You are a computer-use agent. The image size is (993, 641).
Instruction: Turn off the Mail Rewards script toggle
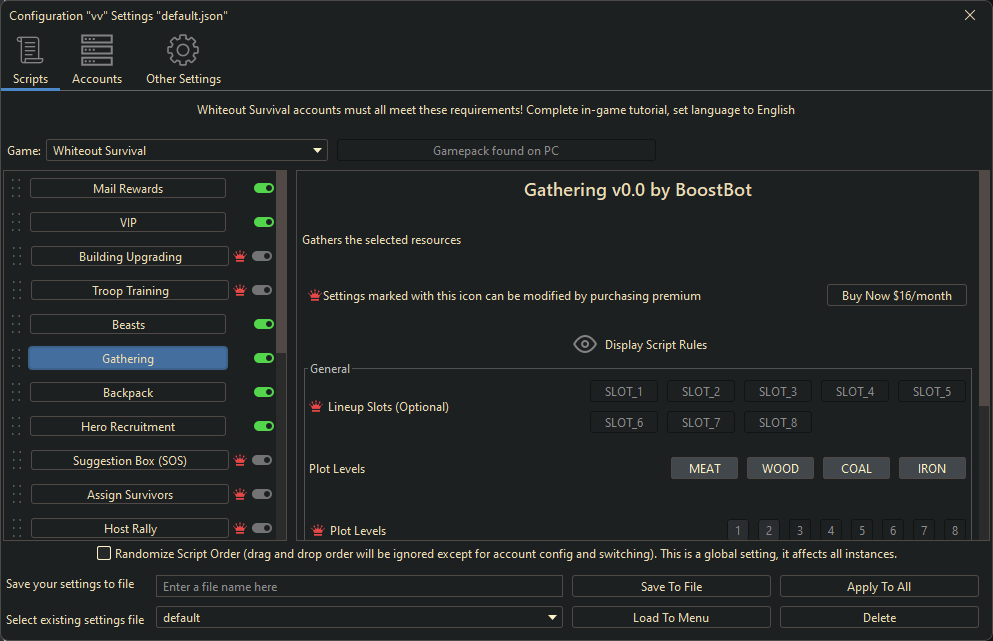click(263, 188)
